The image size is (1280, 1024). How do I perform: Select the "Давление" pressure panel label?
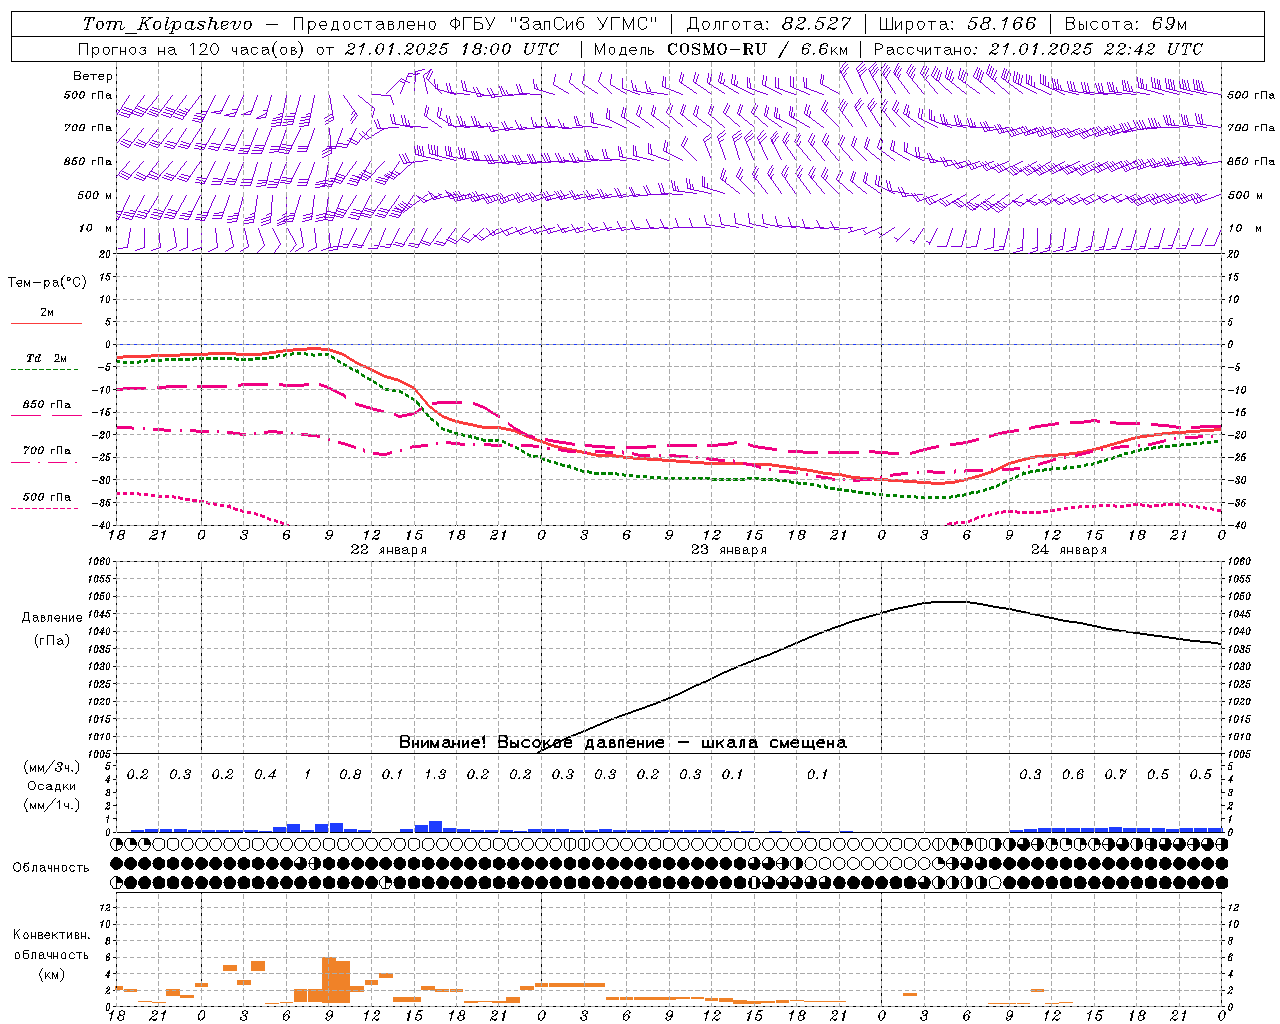[x=52, y=618]
